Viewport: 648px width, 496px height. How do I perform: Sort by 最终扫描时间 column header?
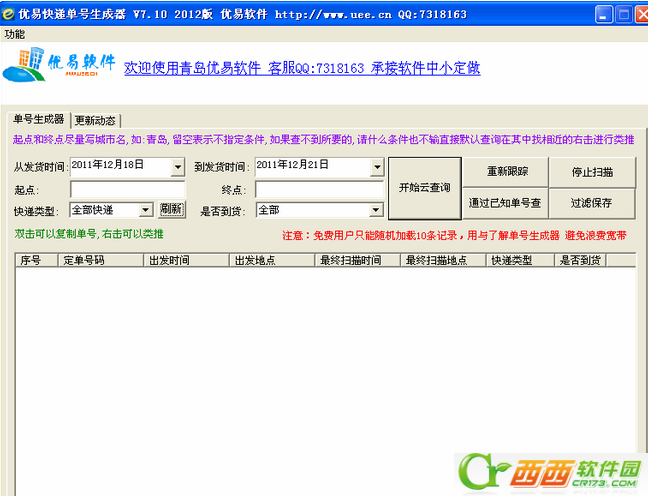click(x=358, y=260)
